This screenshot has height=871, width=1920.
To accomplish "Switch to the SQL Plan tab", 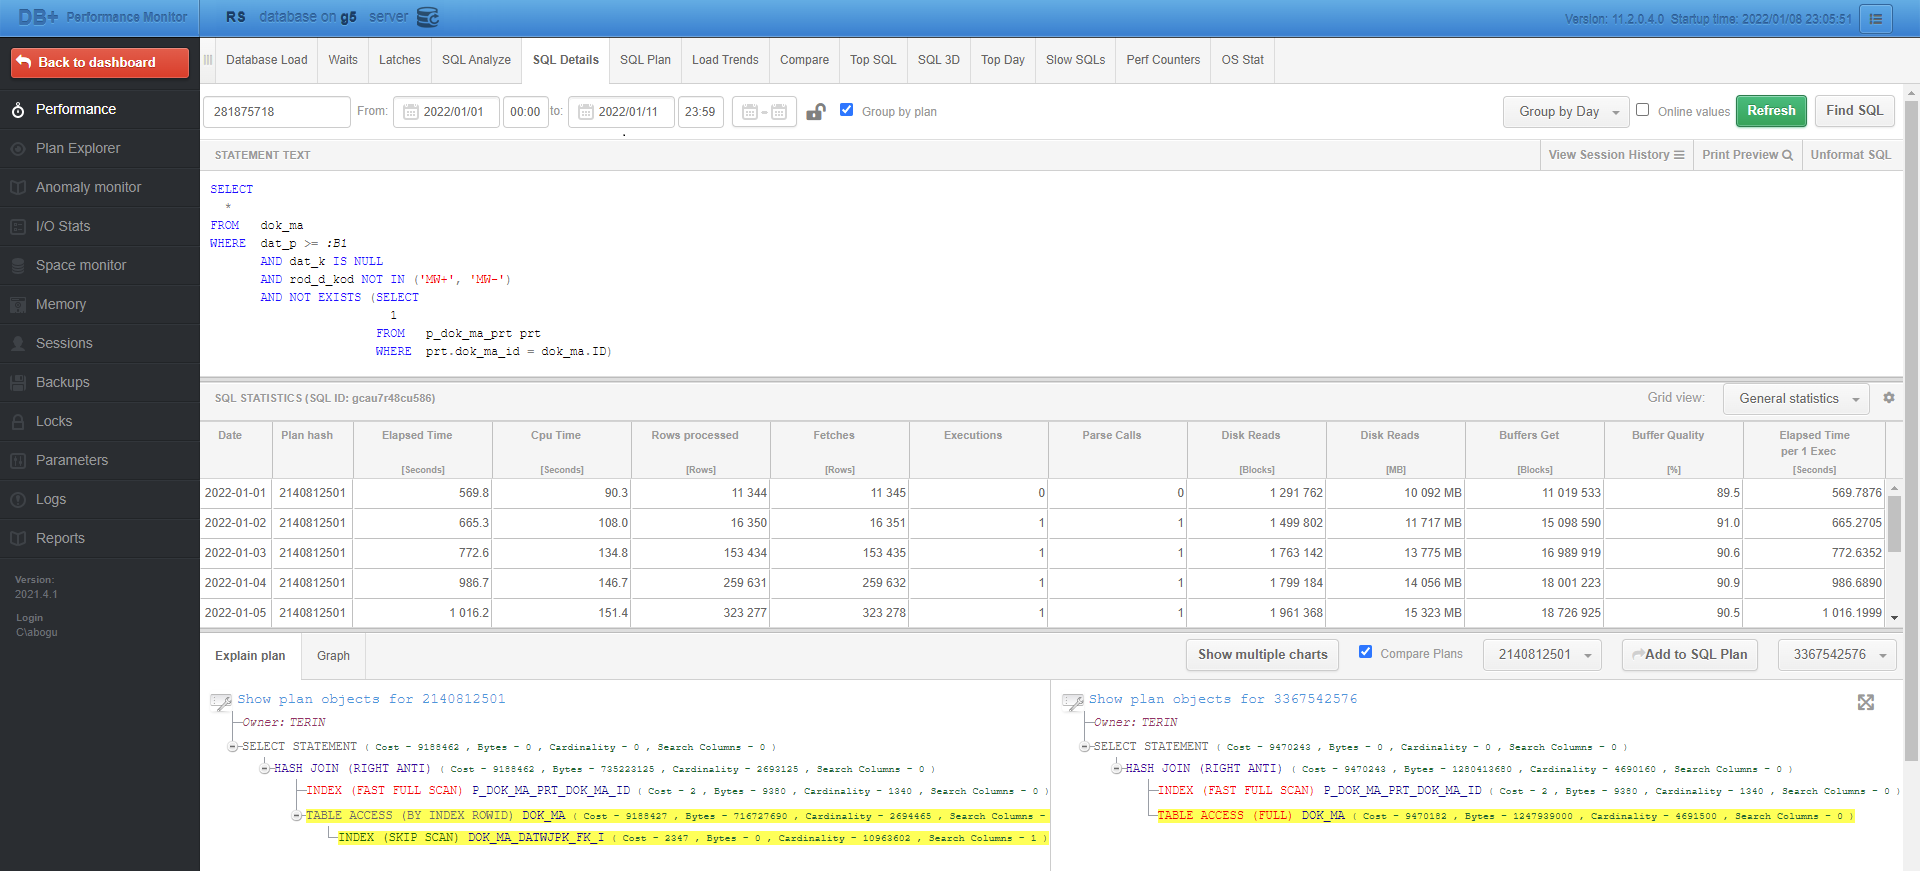I will pos(645,60).
